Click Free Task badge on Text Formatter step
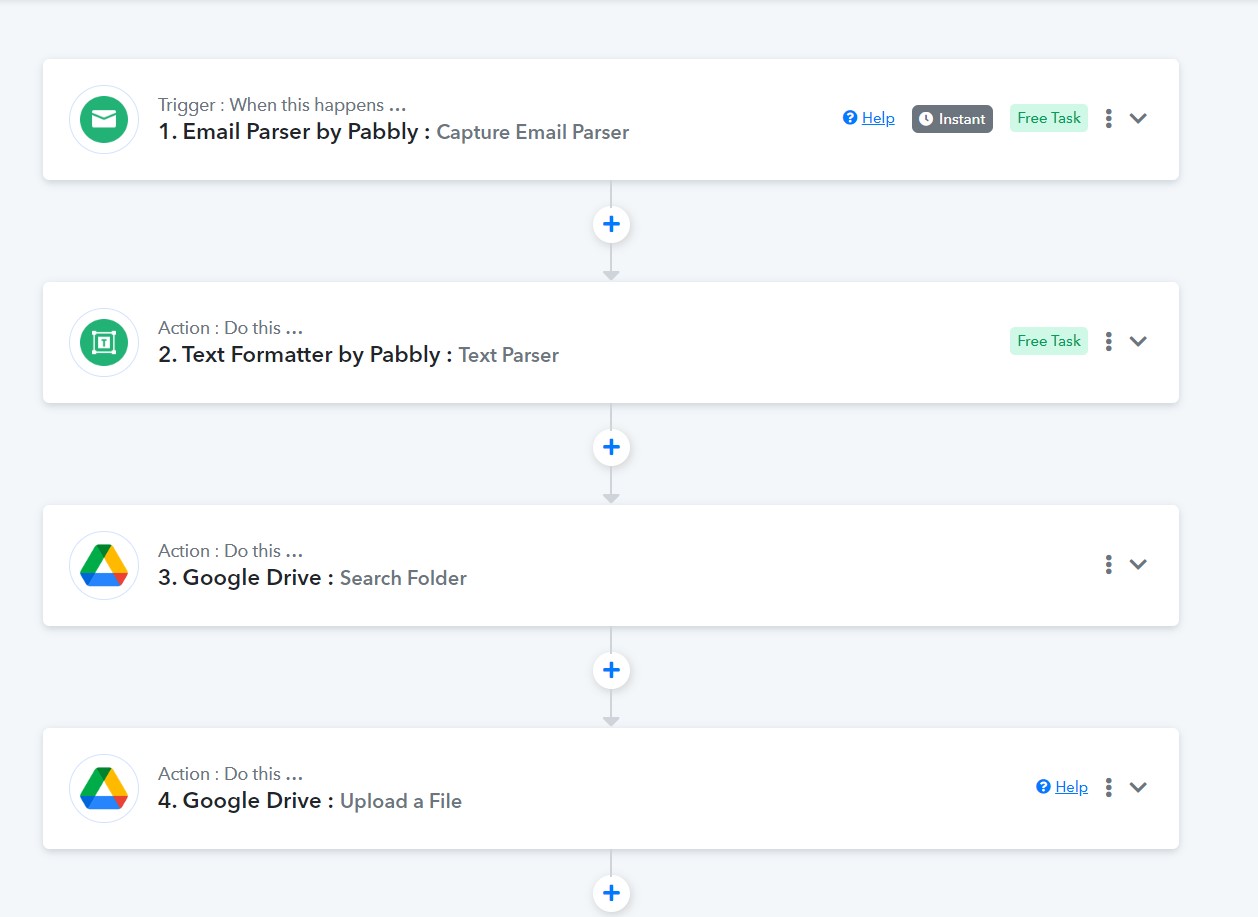Screen dimensions: 1258x917 (1049, 341)
